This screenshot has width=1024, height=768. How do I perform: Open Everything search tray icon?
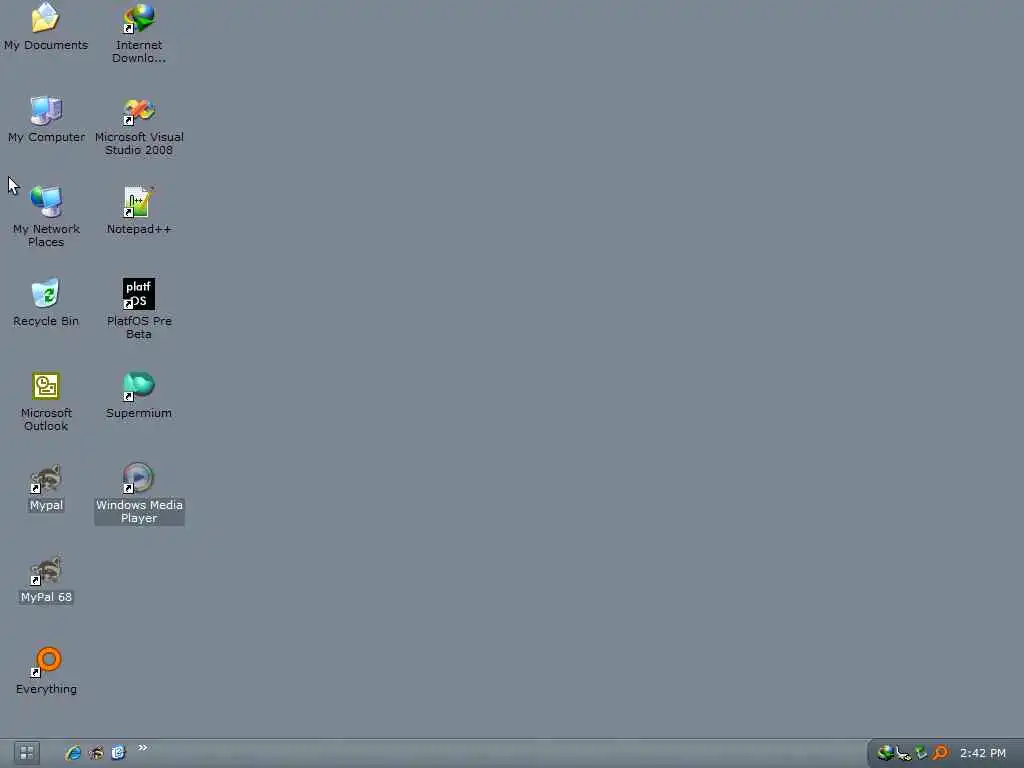pos(940,753)
